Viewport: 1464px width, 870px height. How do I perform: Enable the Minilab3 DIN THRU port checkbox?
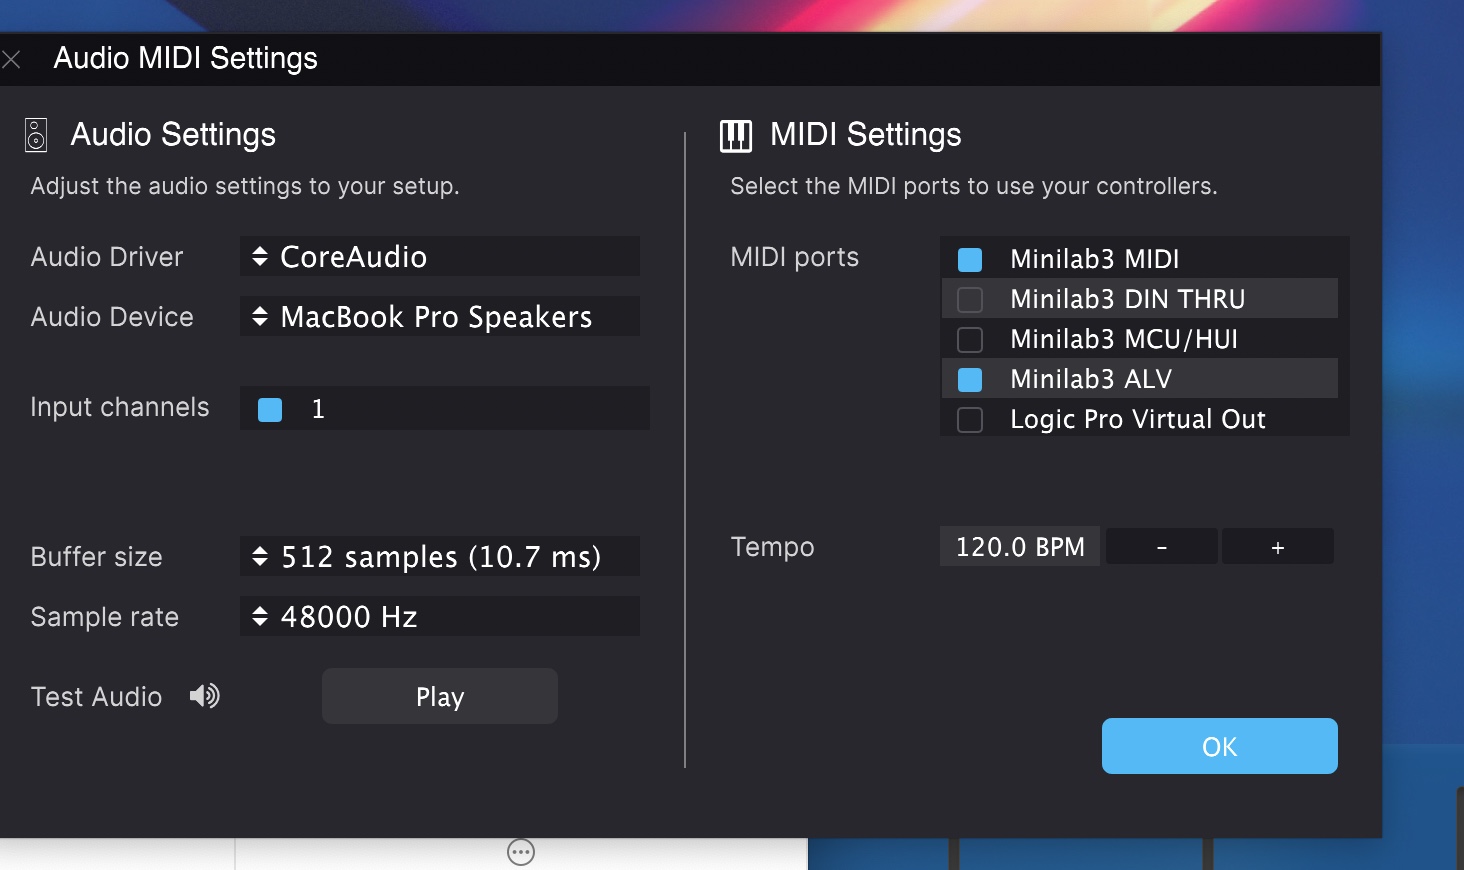(970, 300)
